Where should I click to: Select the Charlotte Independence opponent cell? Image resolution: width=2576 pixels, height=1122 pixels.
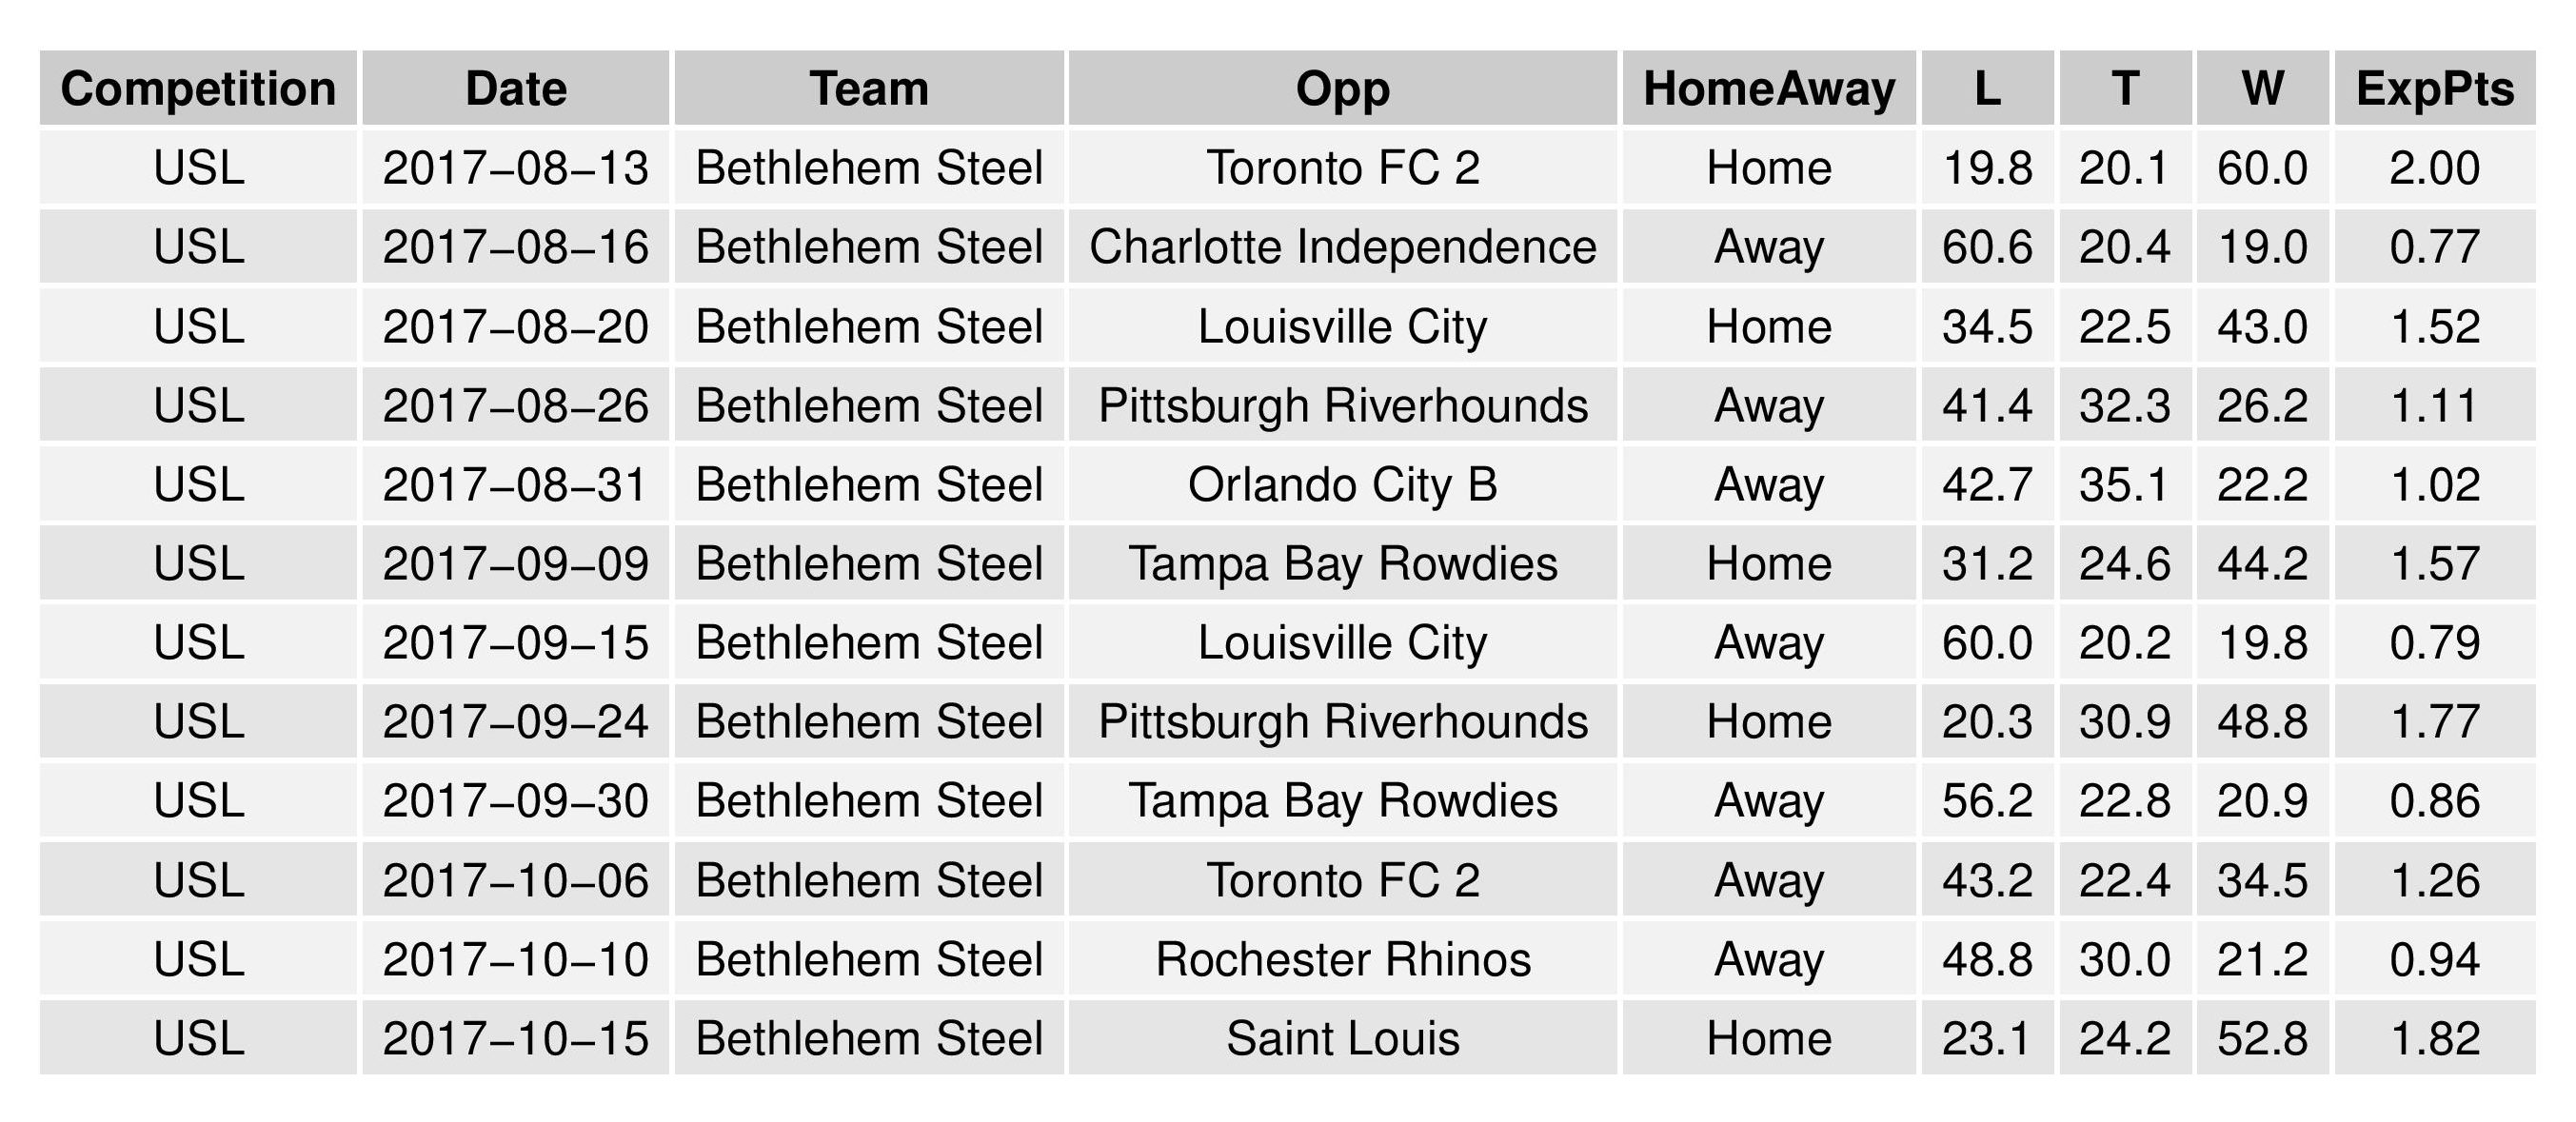click(1342, 247)
